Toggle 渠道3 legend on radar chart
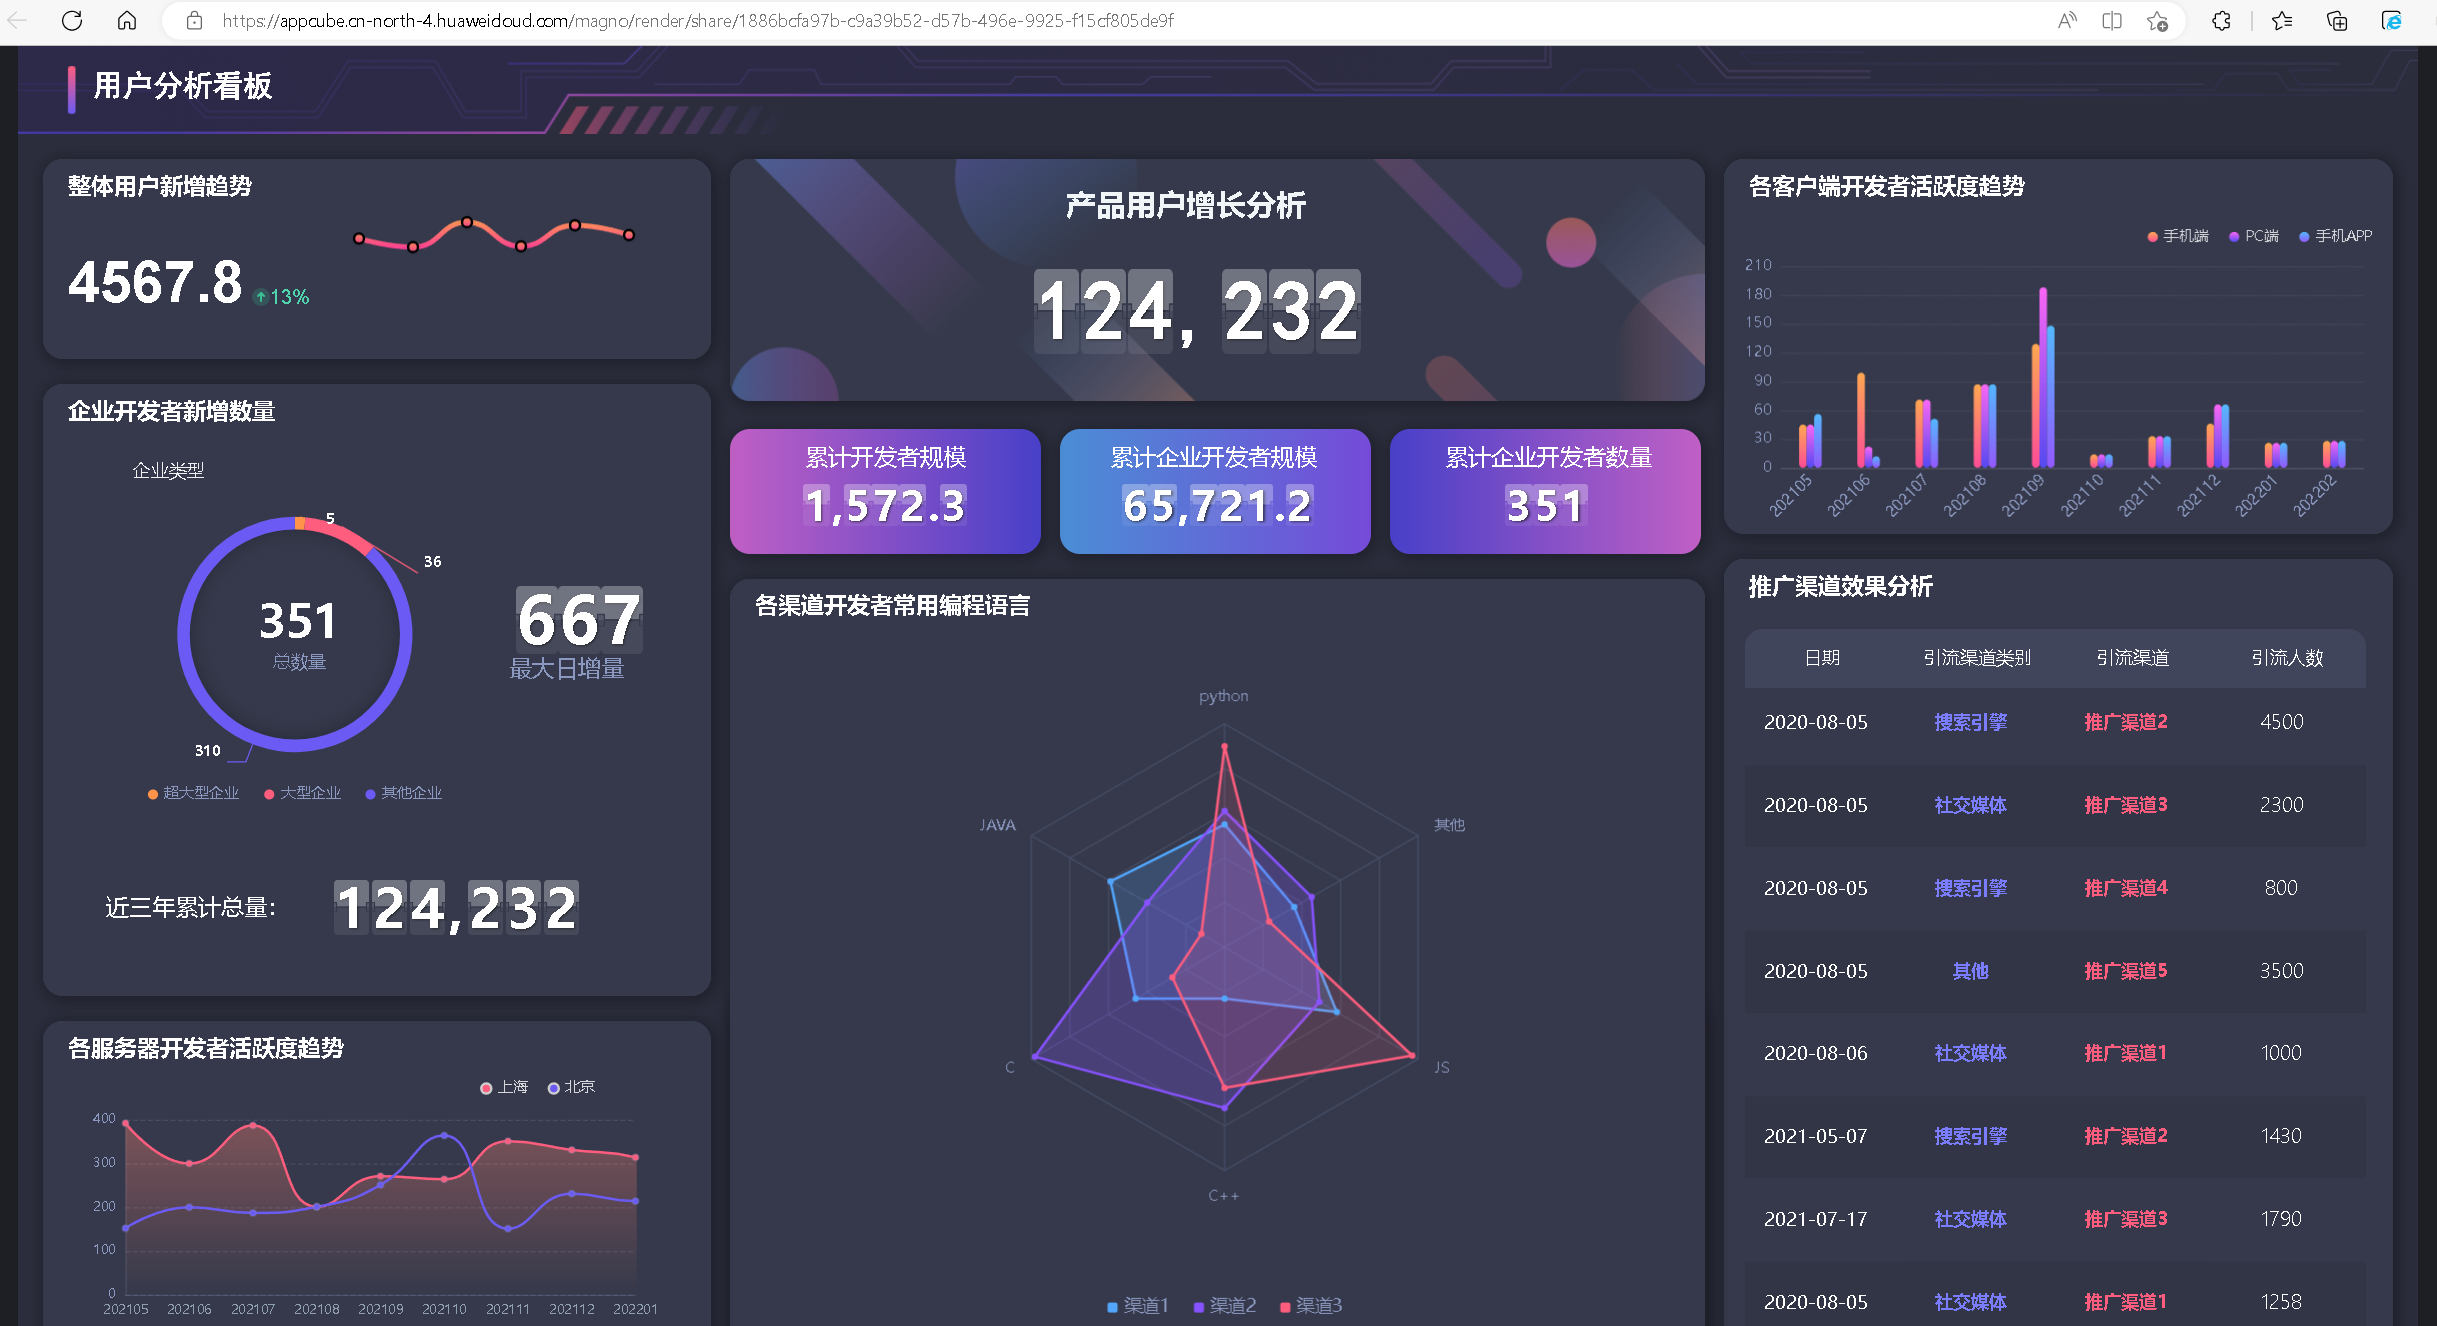Image resolution: width=2437 pixels, height=1326 pixels. click(1310, 1305)
